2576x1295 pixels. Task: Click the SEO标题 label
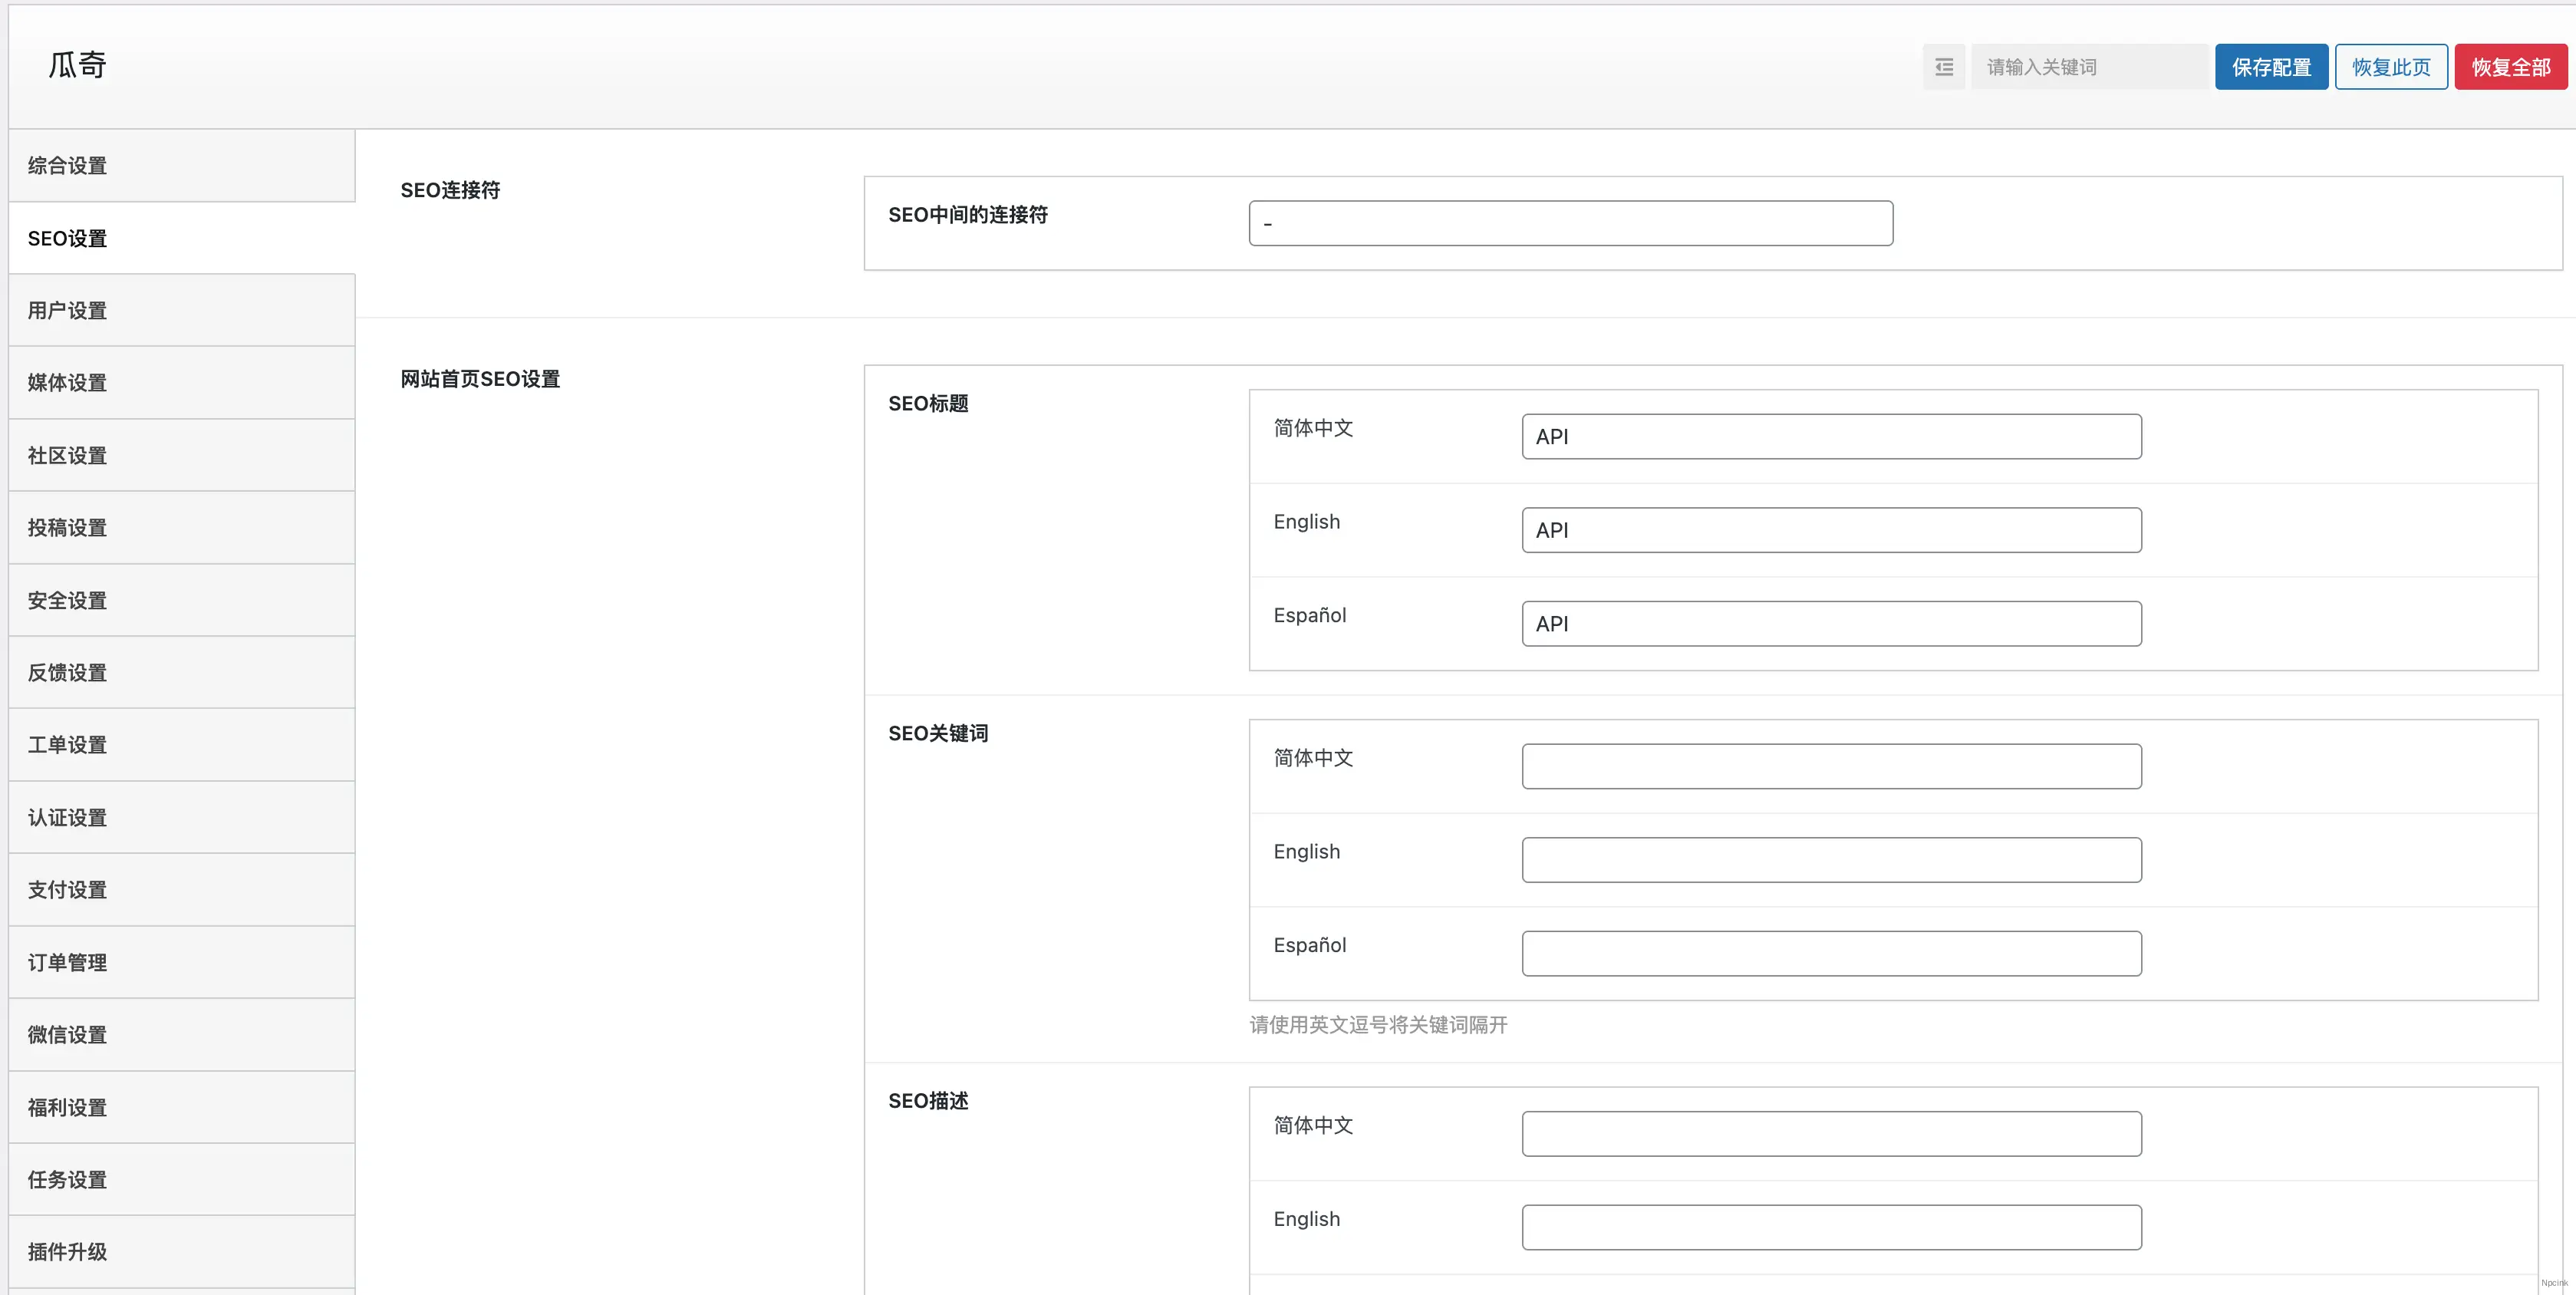[x=928, y=403]
